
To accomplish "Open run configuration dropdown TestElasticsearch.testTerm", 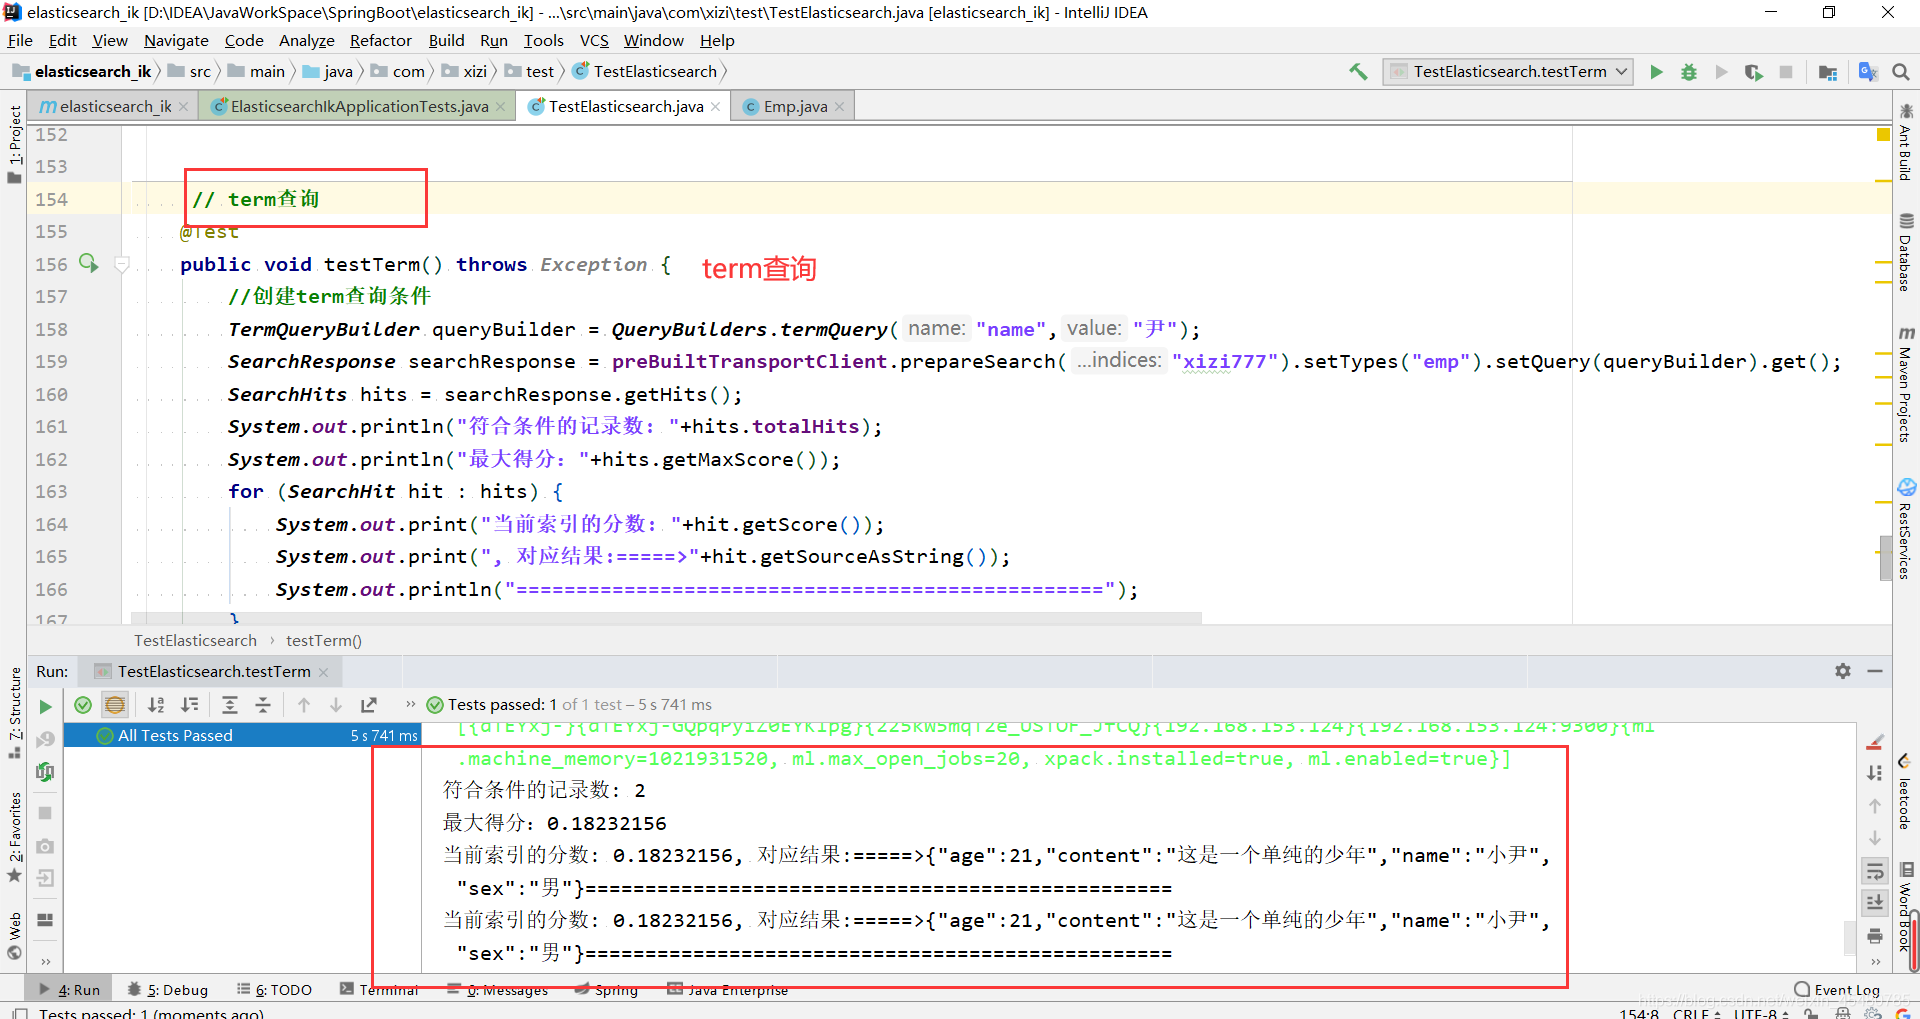I will click(1509, 71).
